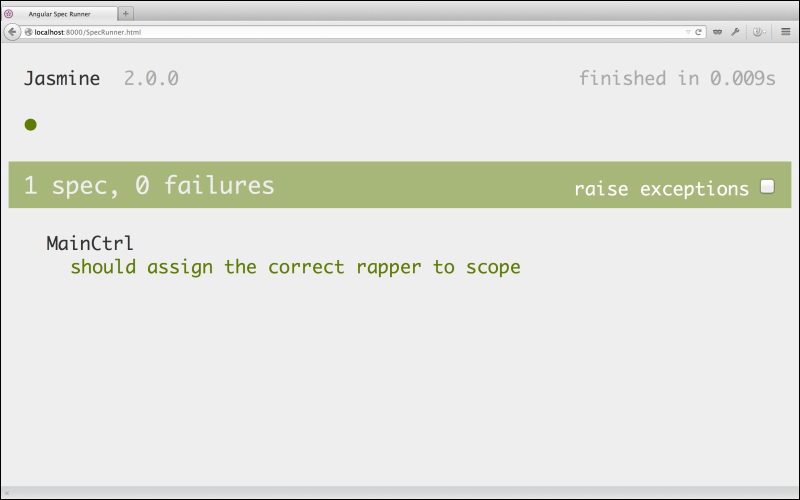Expand the Firebug icon dropdown arrow

(765, 32)
